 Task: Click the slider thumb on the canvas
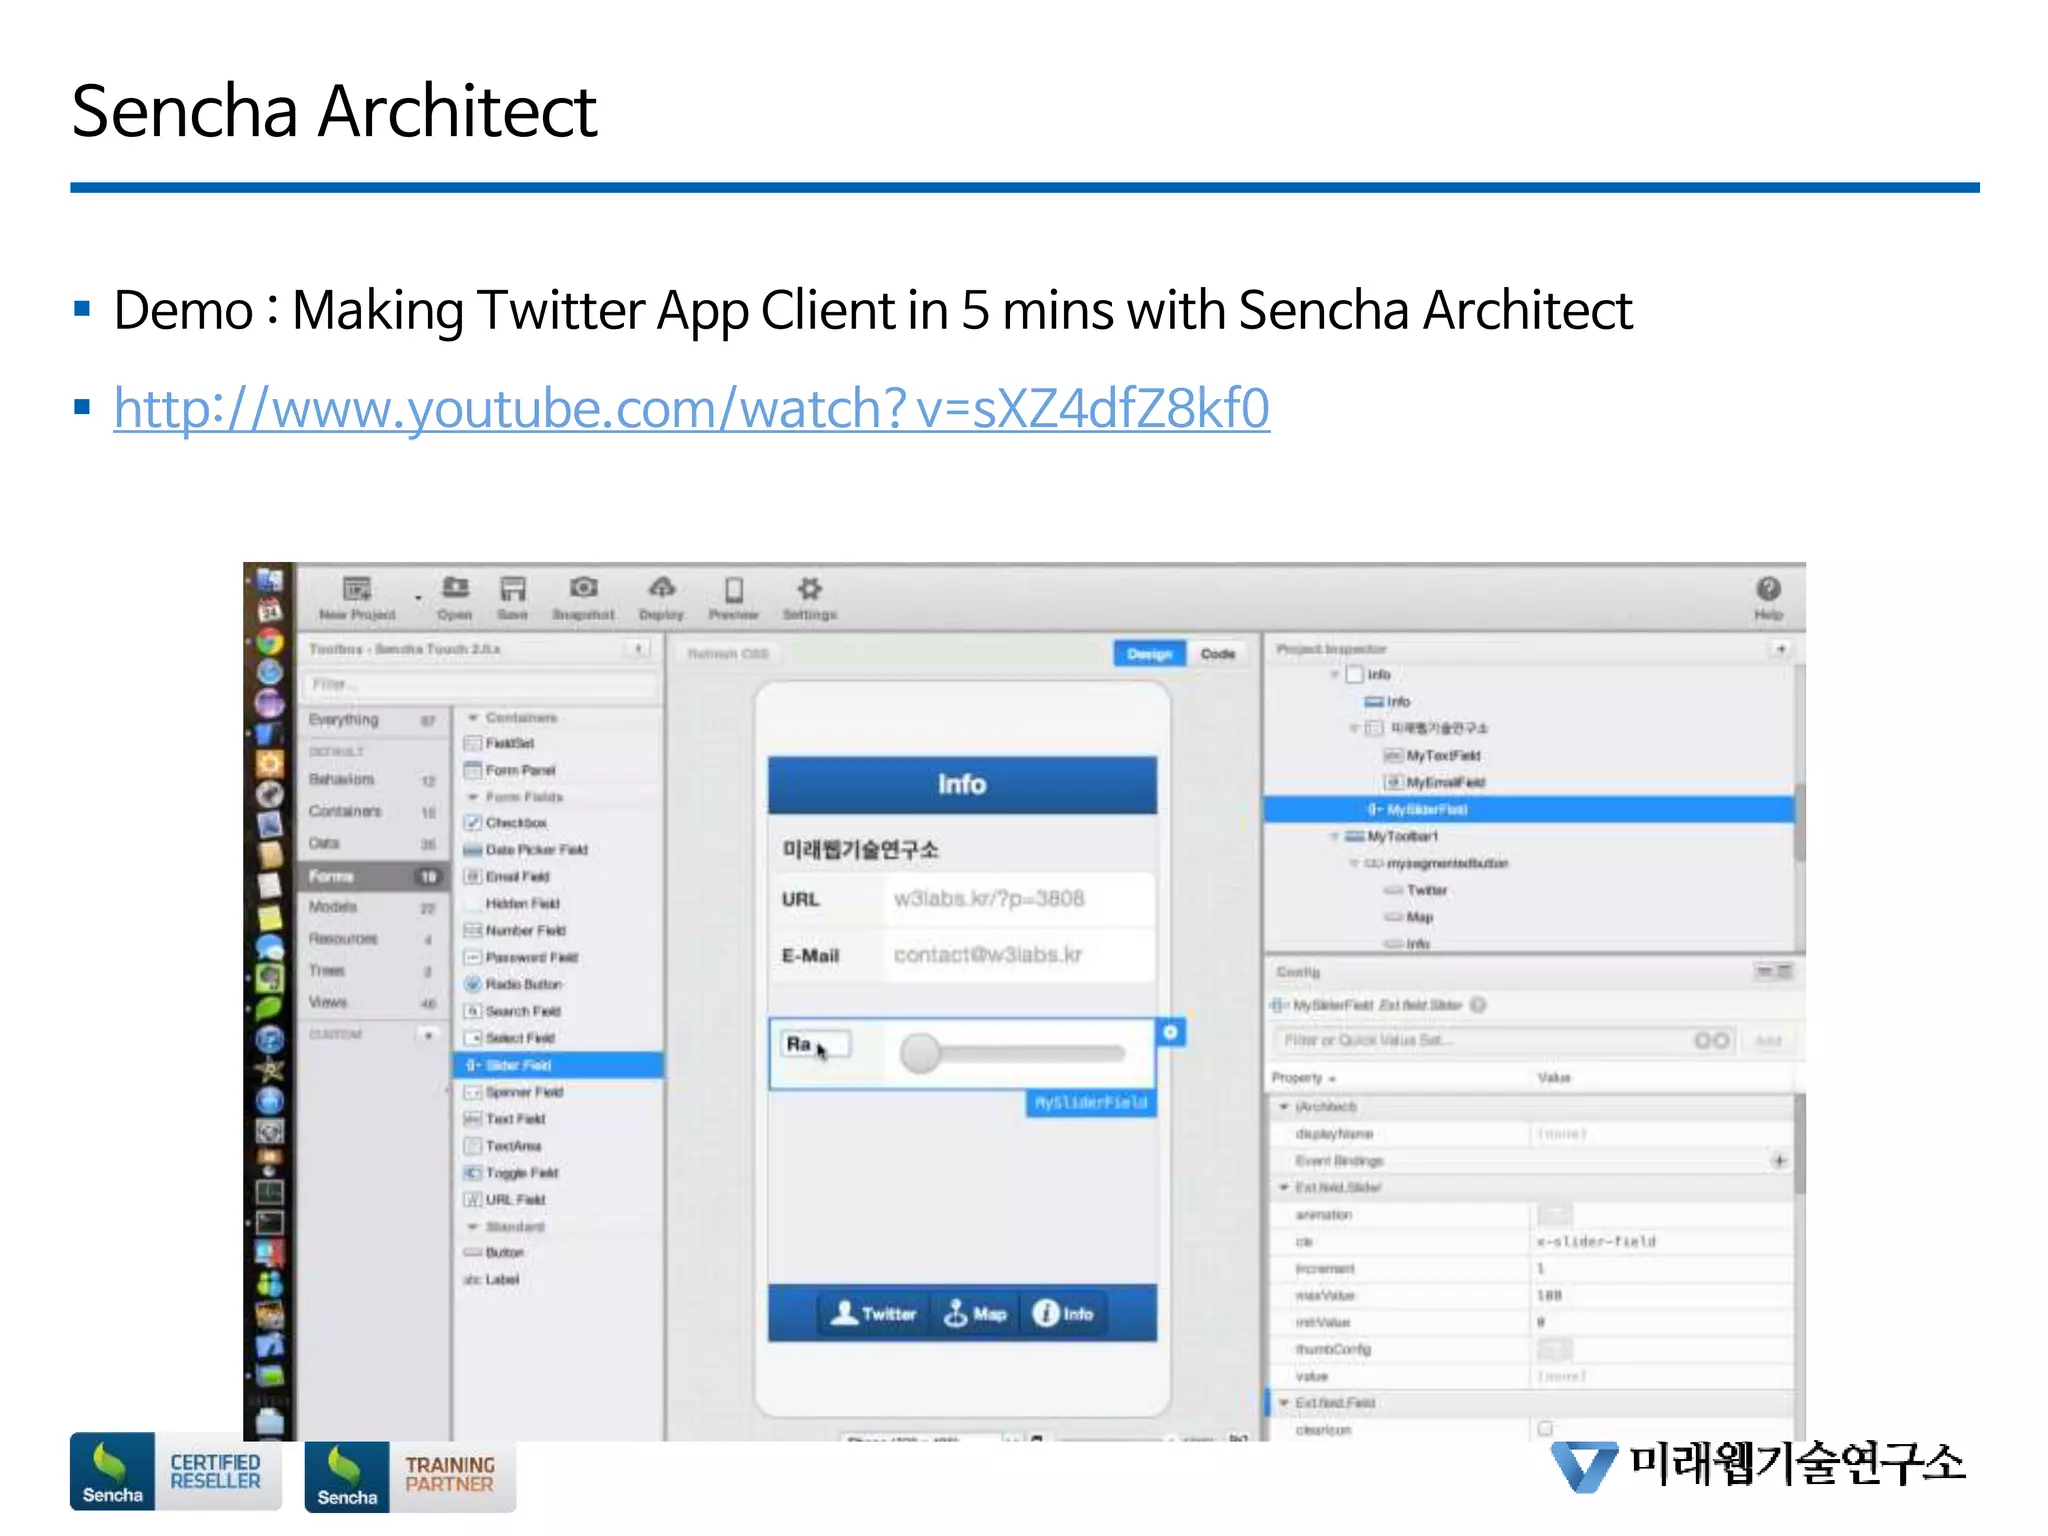[920, 1053]
